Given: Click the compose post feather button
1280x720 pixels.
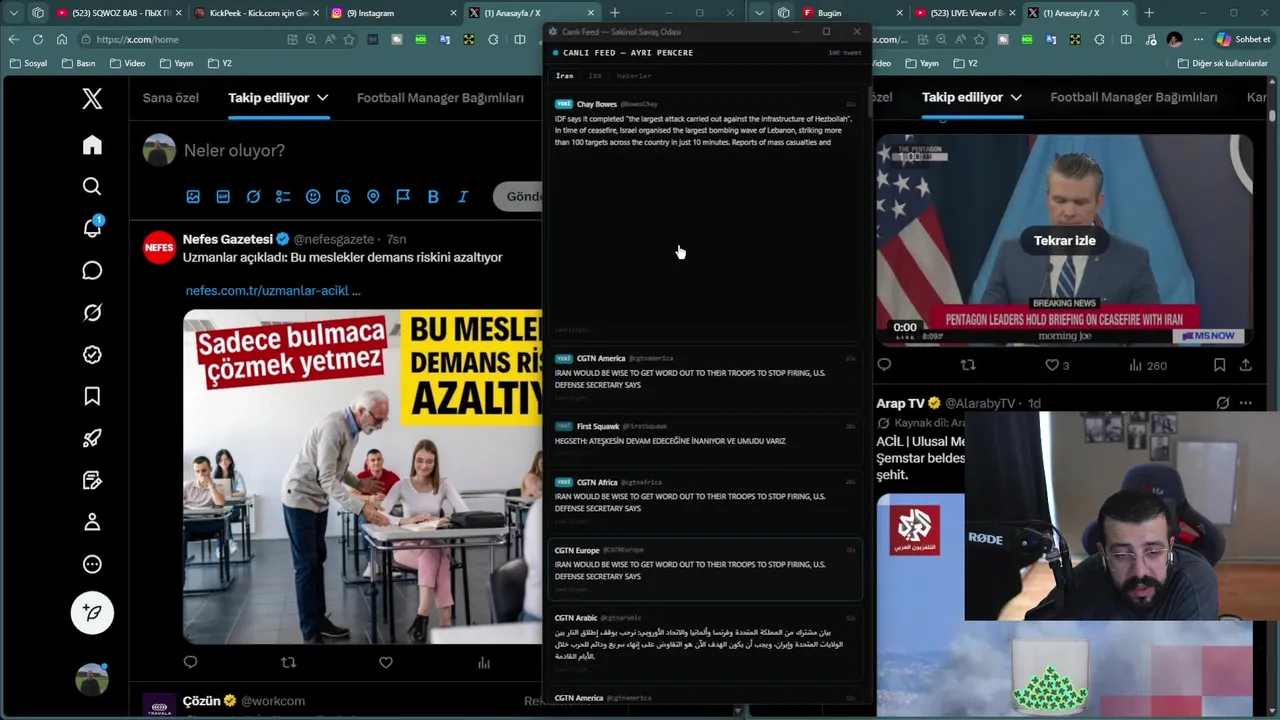Looking at the screenshot, I should 92,612.
